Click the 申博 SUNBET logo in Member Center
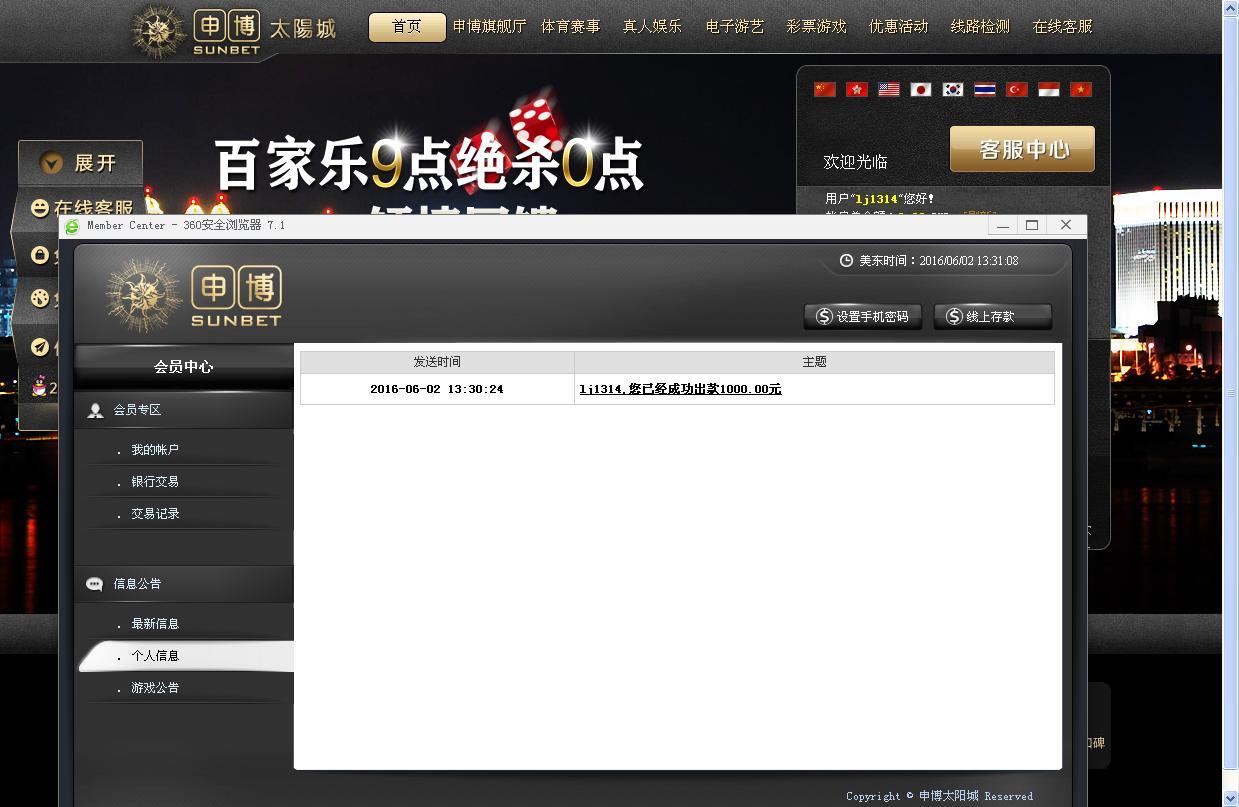 pyautogui.click(x=194, y=295)
